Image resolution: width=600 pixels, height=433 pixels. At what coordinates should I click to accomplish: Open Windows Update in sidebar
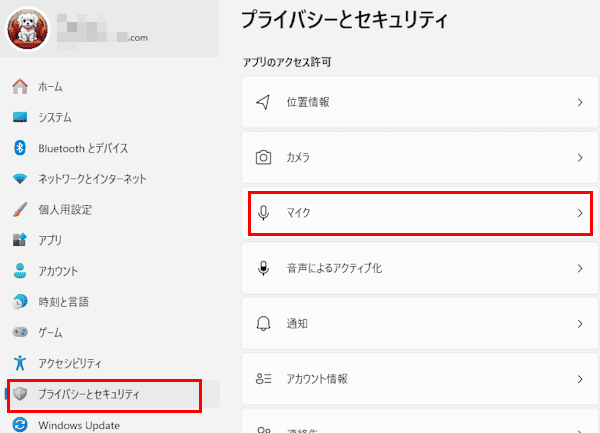(x=110, y=425)
